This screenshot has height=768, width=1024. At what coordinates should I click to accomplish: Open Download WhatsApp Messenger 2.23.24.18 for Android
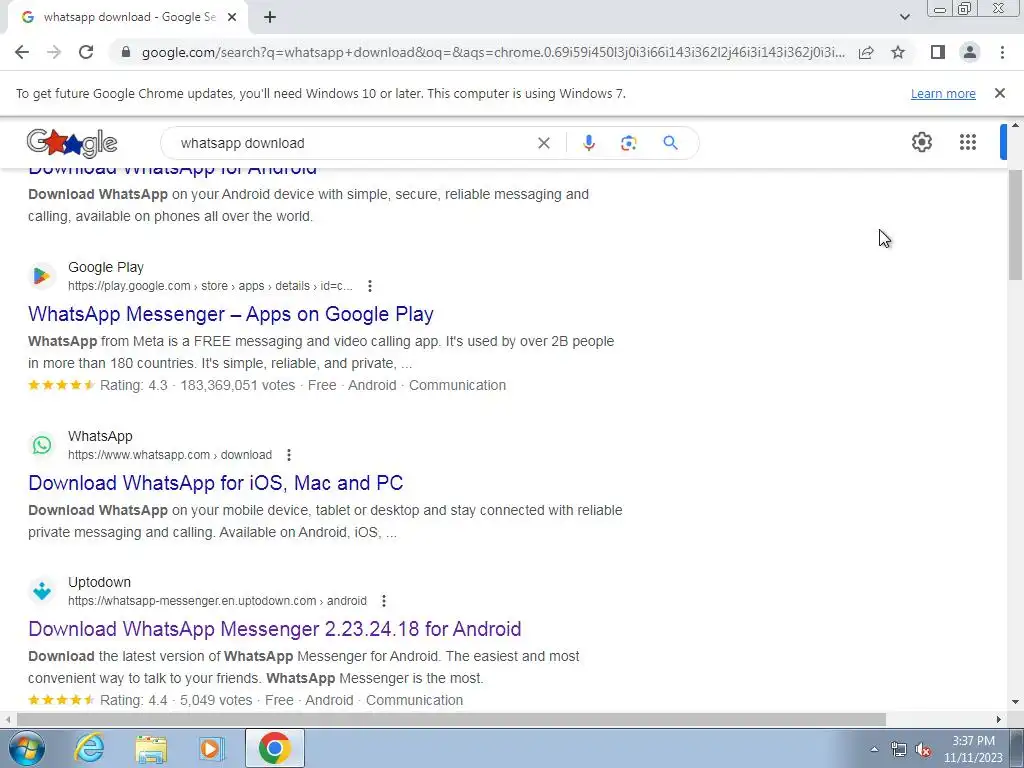pos(274,629)
